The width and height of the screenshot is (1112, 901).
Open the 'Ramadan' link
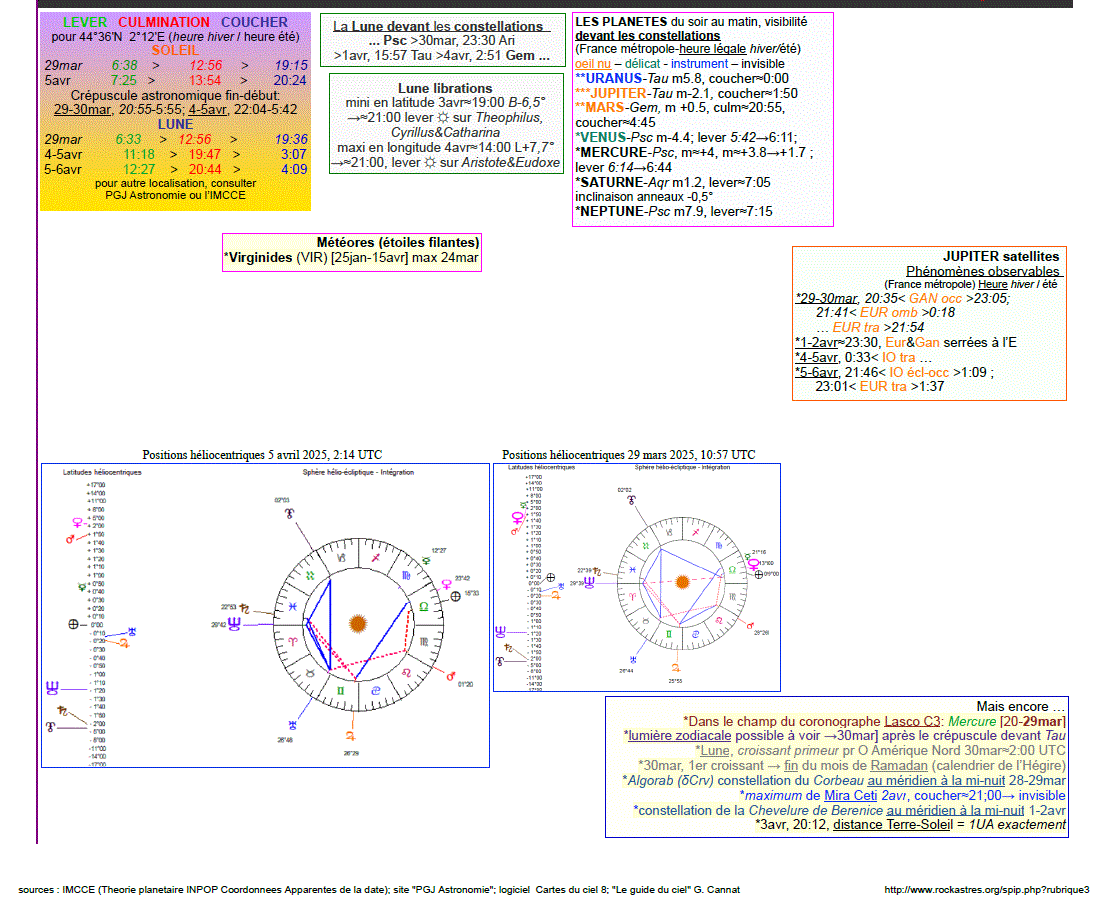(x=899, y=765)
